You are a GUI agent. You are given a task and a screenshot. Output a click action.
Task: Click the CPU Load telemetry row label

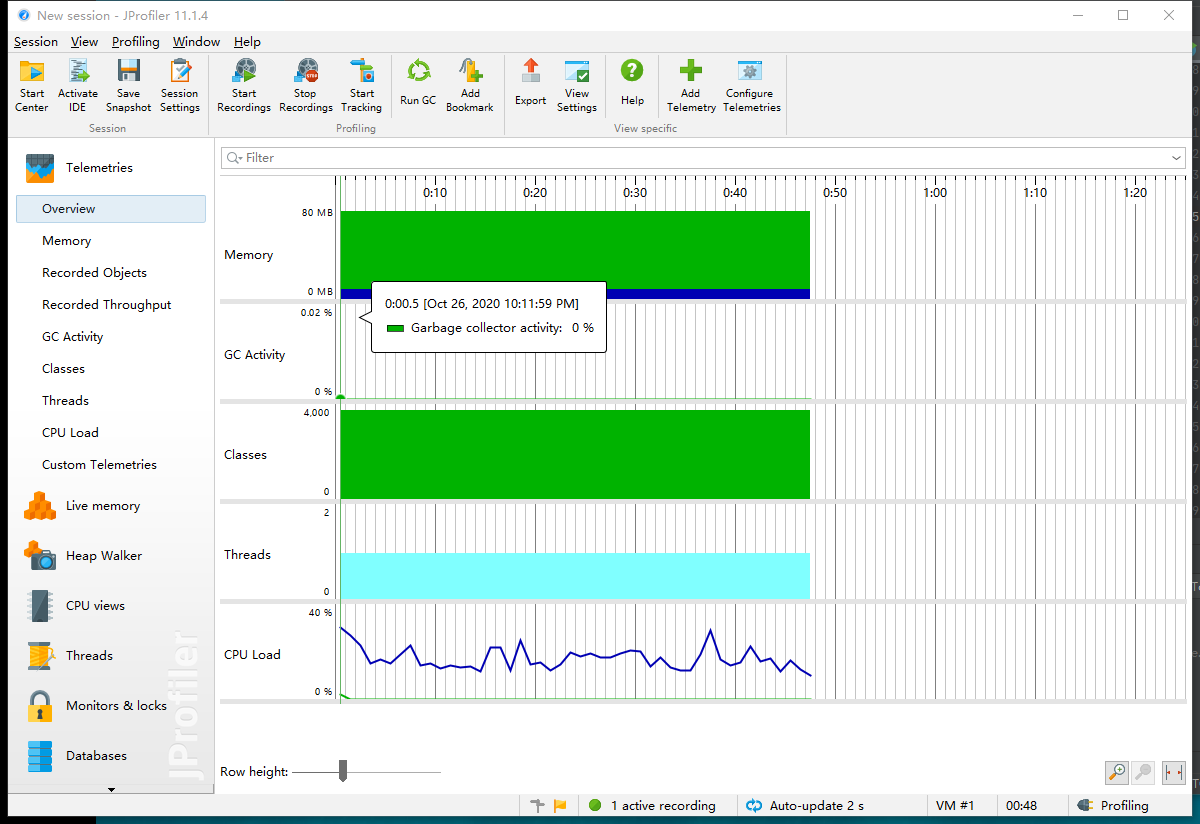tap(252, 655)
